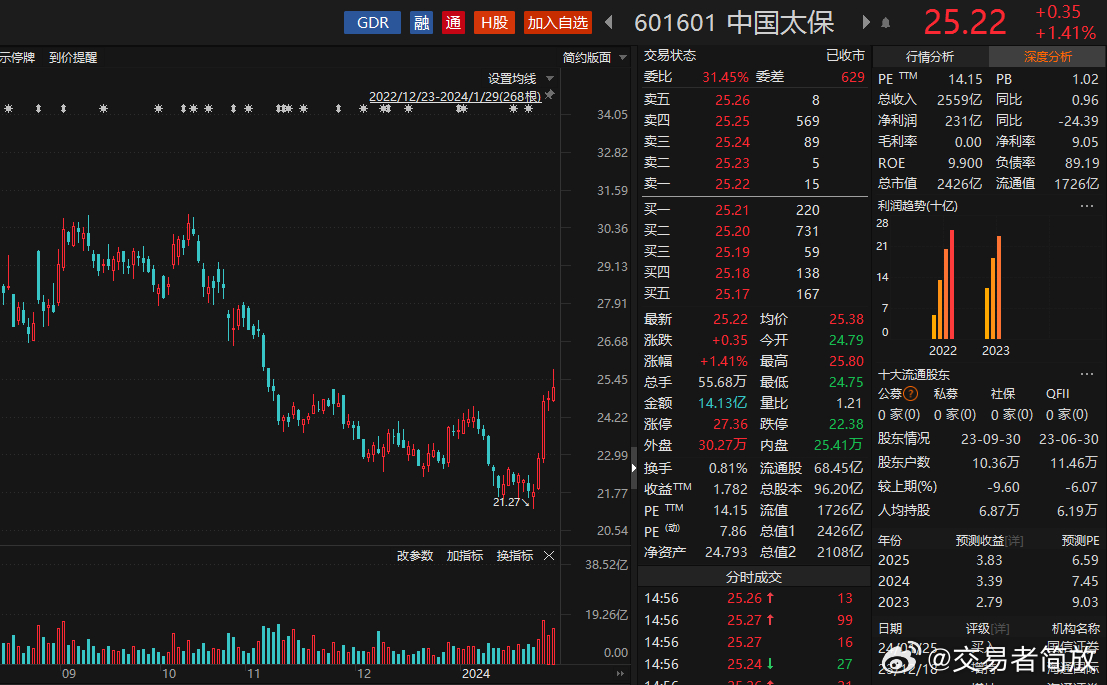Click the 涨停 value 27.36
Image resolution: width=1107 pixels, height=685 pixels.
point(731,424)
